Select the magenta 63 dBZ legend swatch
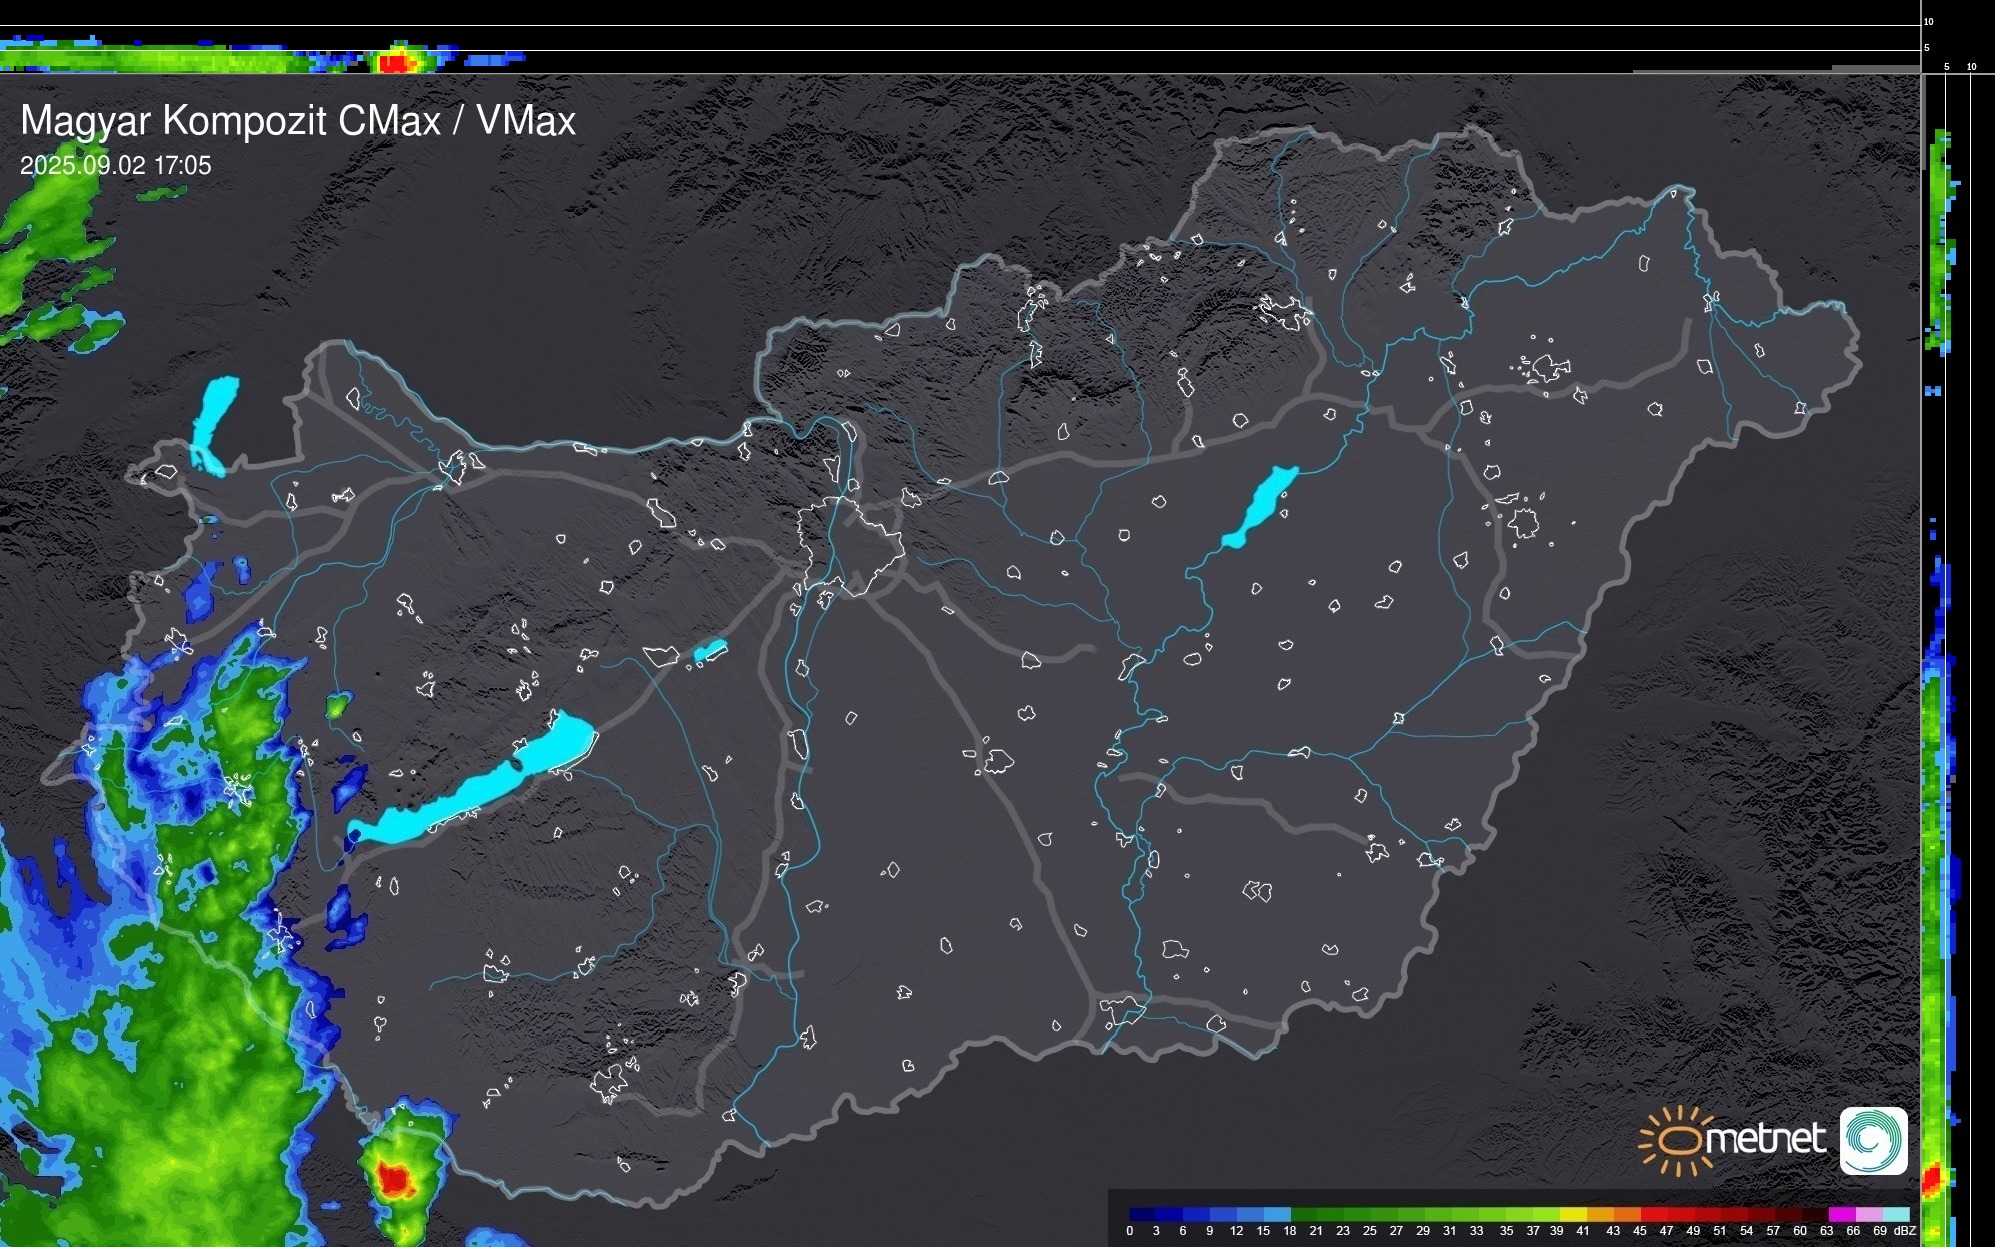 point(1842,1214)
